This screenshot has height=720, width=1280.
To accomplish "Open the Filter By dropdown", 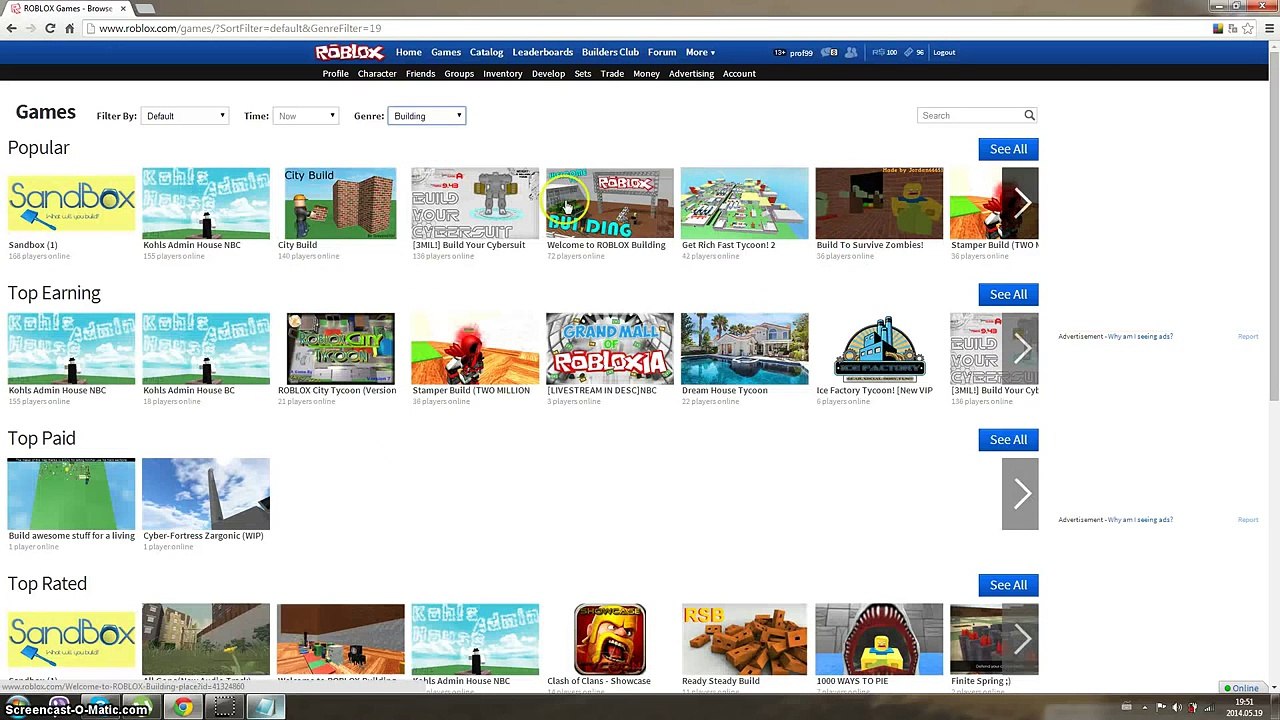I will [x=185, y=116].
